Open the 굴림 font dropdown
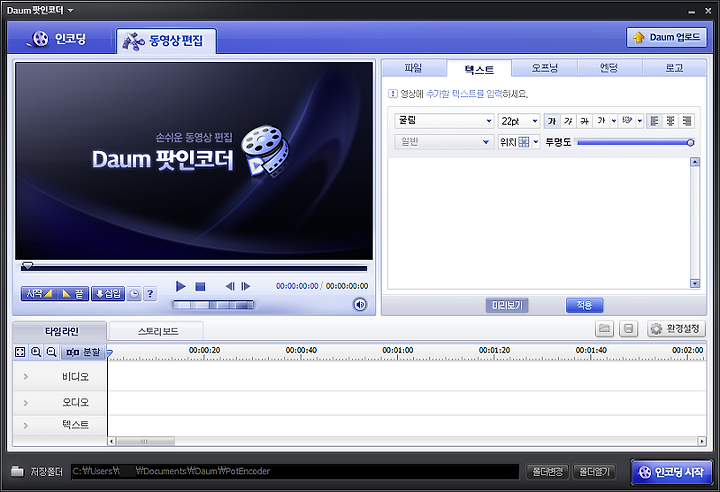 click(444, 121)
